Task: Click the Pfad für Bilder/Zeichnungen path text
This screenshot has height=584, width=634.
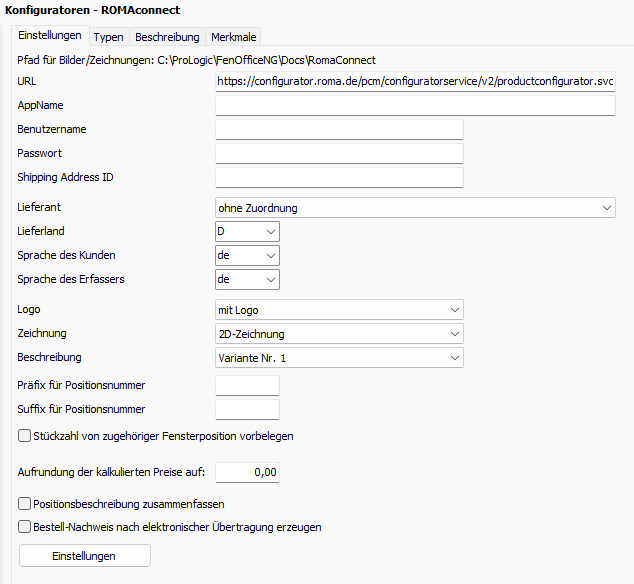Action: click(x=197, y=60)
